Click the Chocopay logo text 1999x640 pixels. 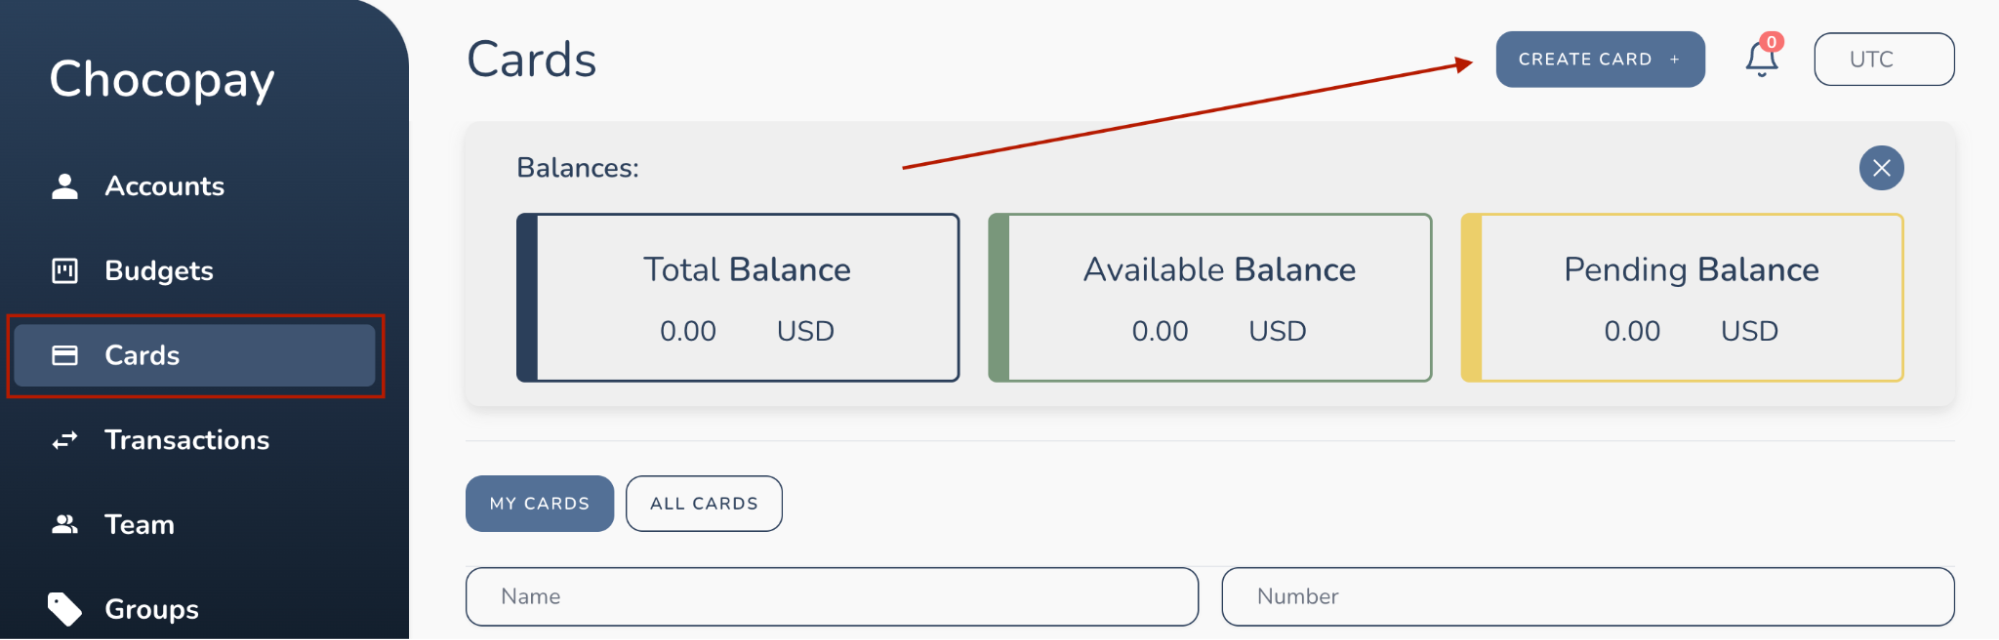(162, 80)
